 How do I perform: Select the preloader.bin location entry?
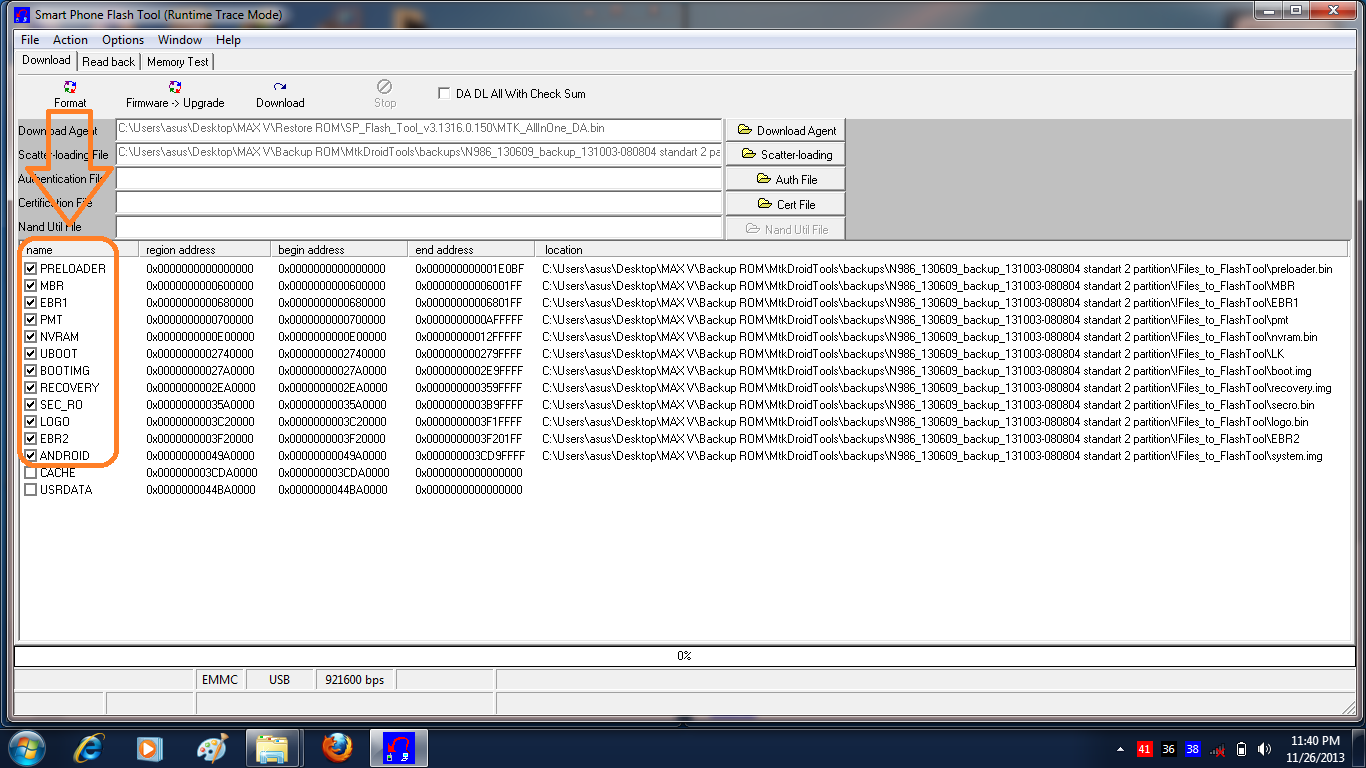point(937,269)
